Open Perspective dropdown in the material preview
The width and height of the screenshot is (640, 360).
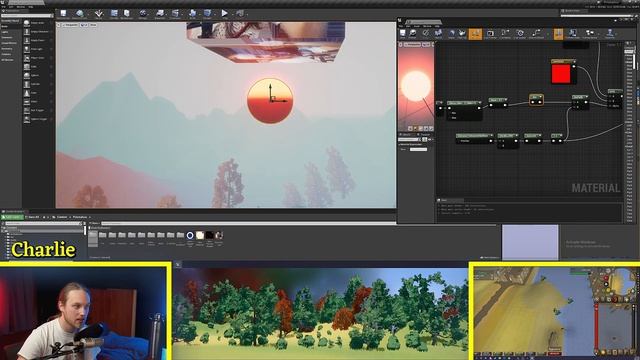[412, 44]
